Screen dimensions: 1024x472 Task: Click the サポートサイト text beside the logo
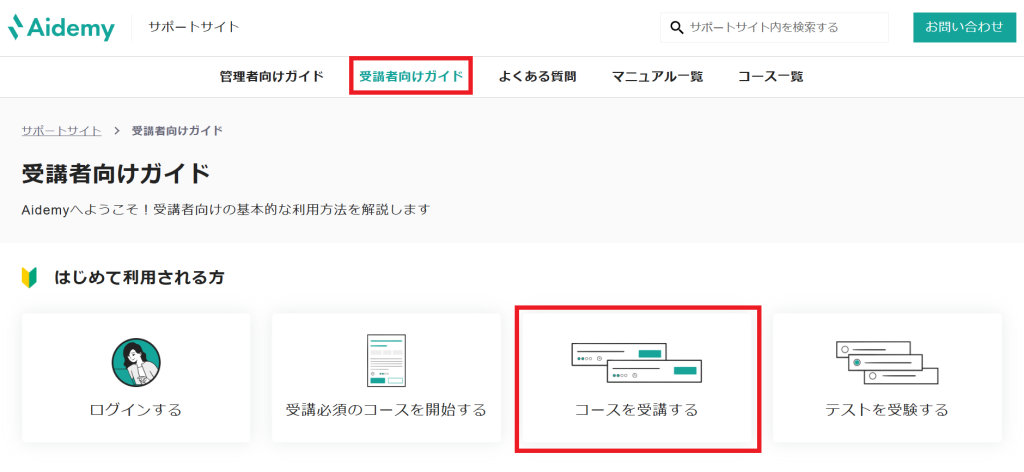click(x=194, y=27)
